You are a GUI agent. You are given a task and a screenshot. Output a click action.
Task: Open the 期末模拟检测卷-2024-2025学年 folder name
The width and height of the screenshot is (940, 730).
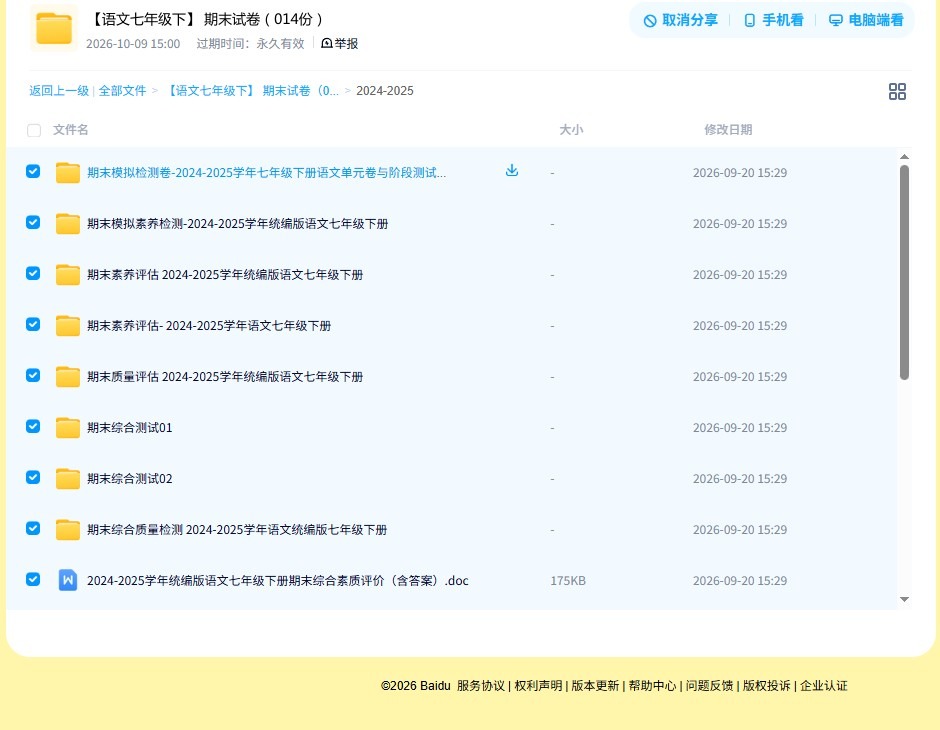pyautogui.click(x=266, y=173)
